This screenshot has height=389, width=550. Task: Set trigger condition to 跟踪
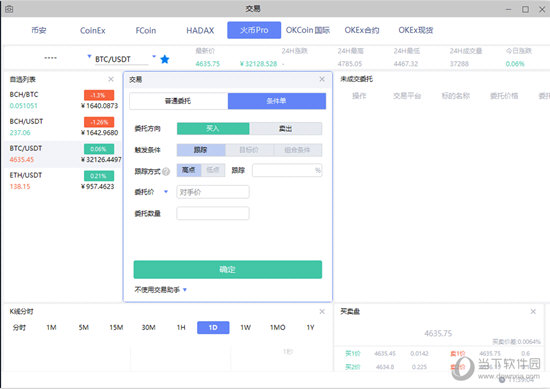pyautogui.click(x=201, y=150)
